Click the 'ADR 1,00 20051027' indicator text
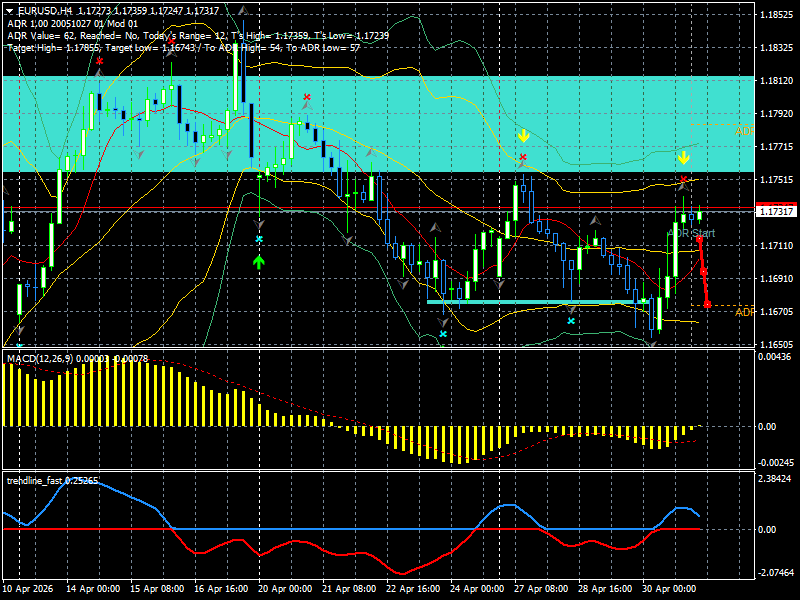Screen dimensions: 800x600 pos(72,23)
